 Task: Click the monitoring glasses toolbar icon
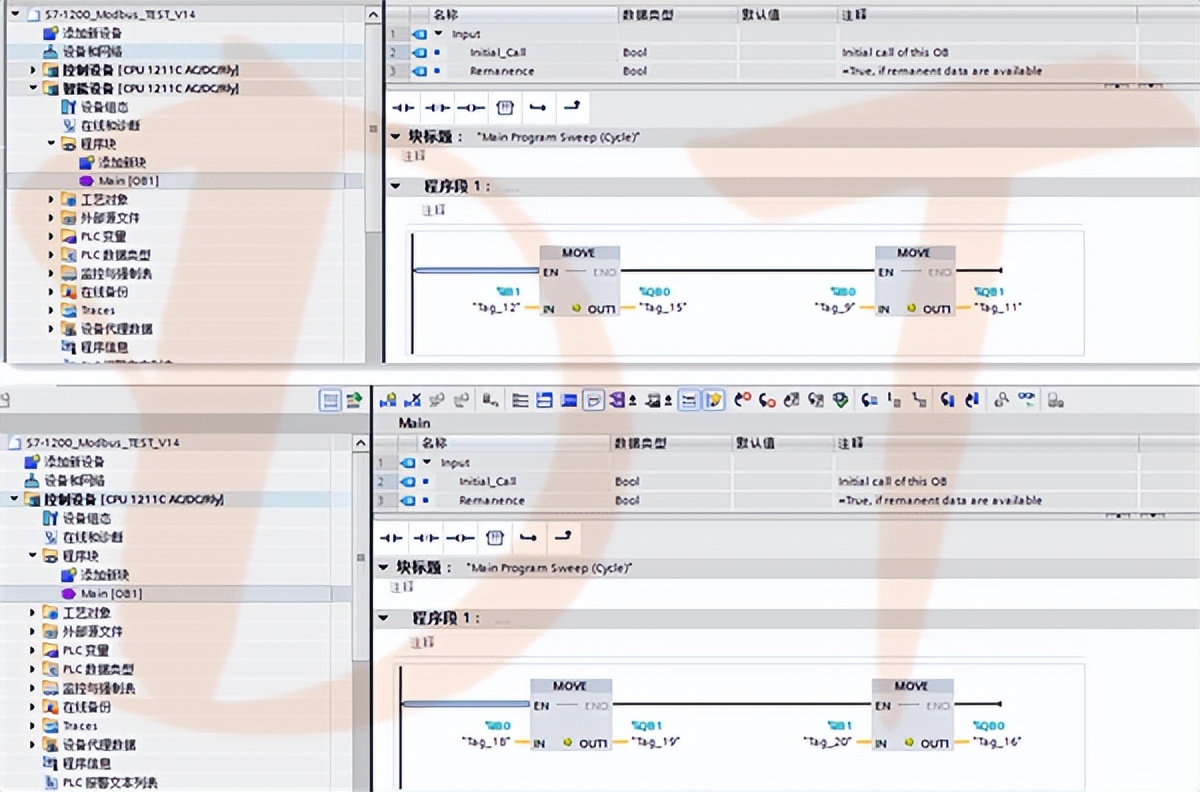click(1027, 401)
